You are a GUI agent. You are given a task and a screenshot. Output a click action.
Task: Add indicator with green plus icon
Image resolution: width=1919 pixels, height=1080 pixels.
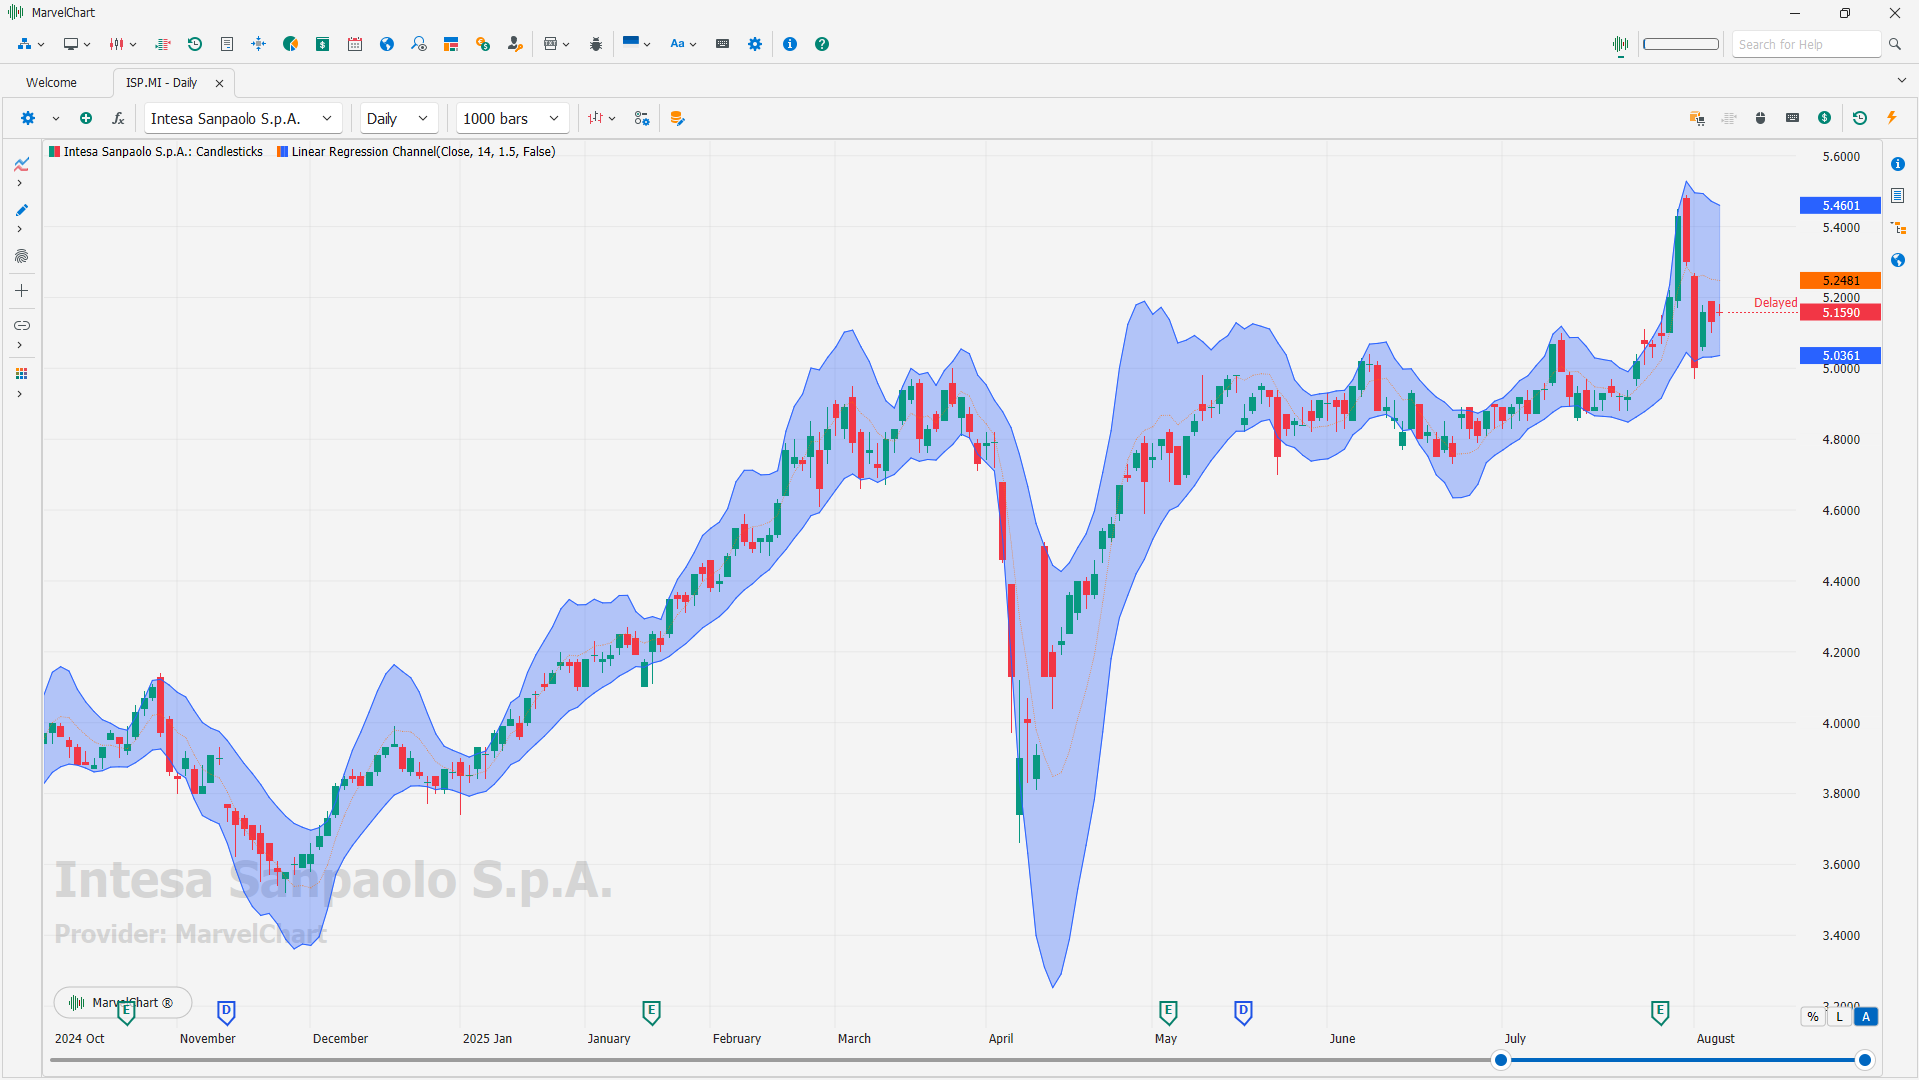86,118
